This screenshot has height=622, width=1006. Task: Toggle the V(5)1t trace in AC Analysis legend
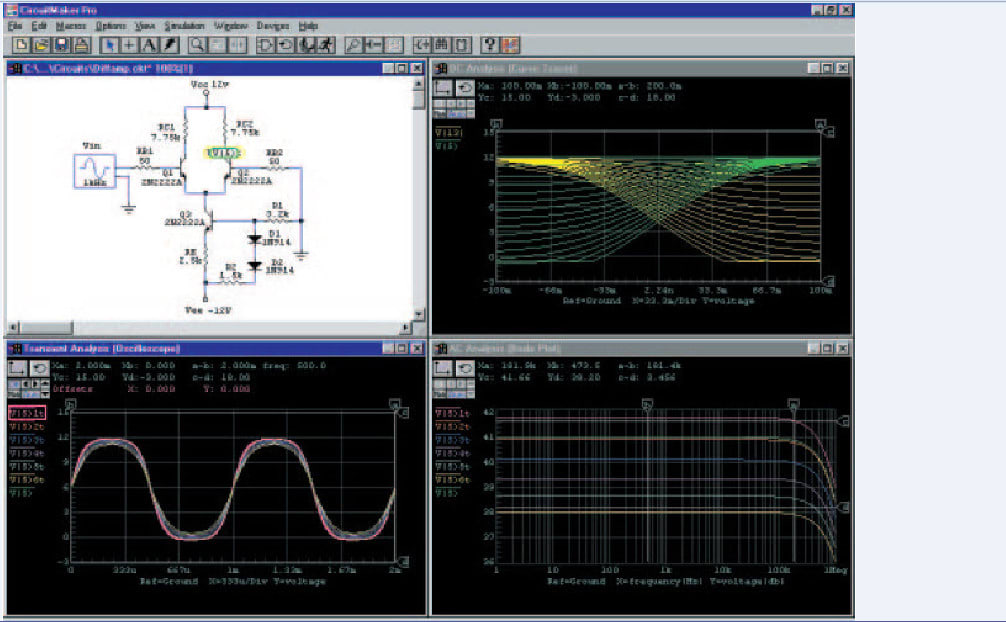pos(450,414)
